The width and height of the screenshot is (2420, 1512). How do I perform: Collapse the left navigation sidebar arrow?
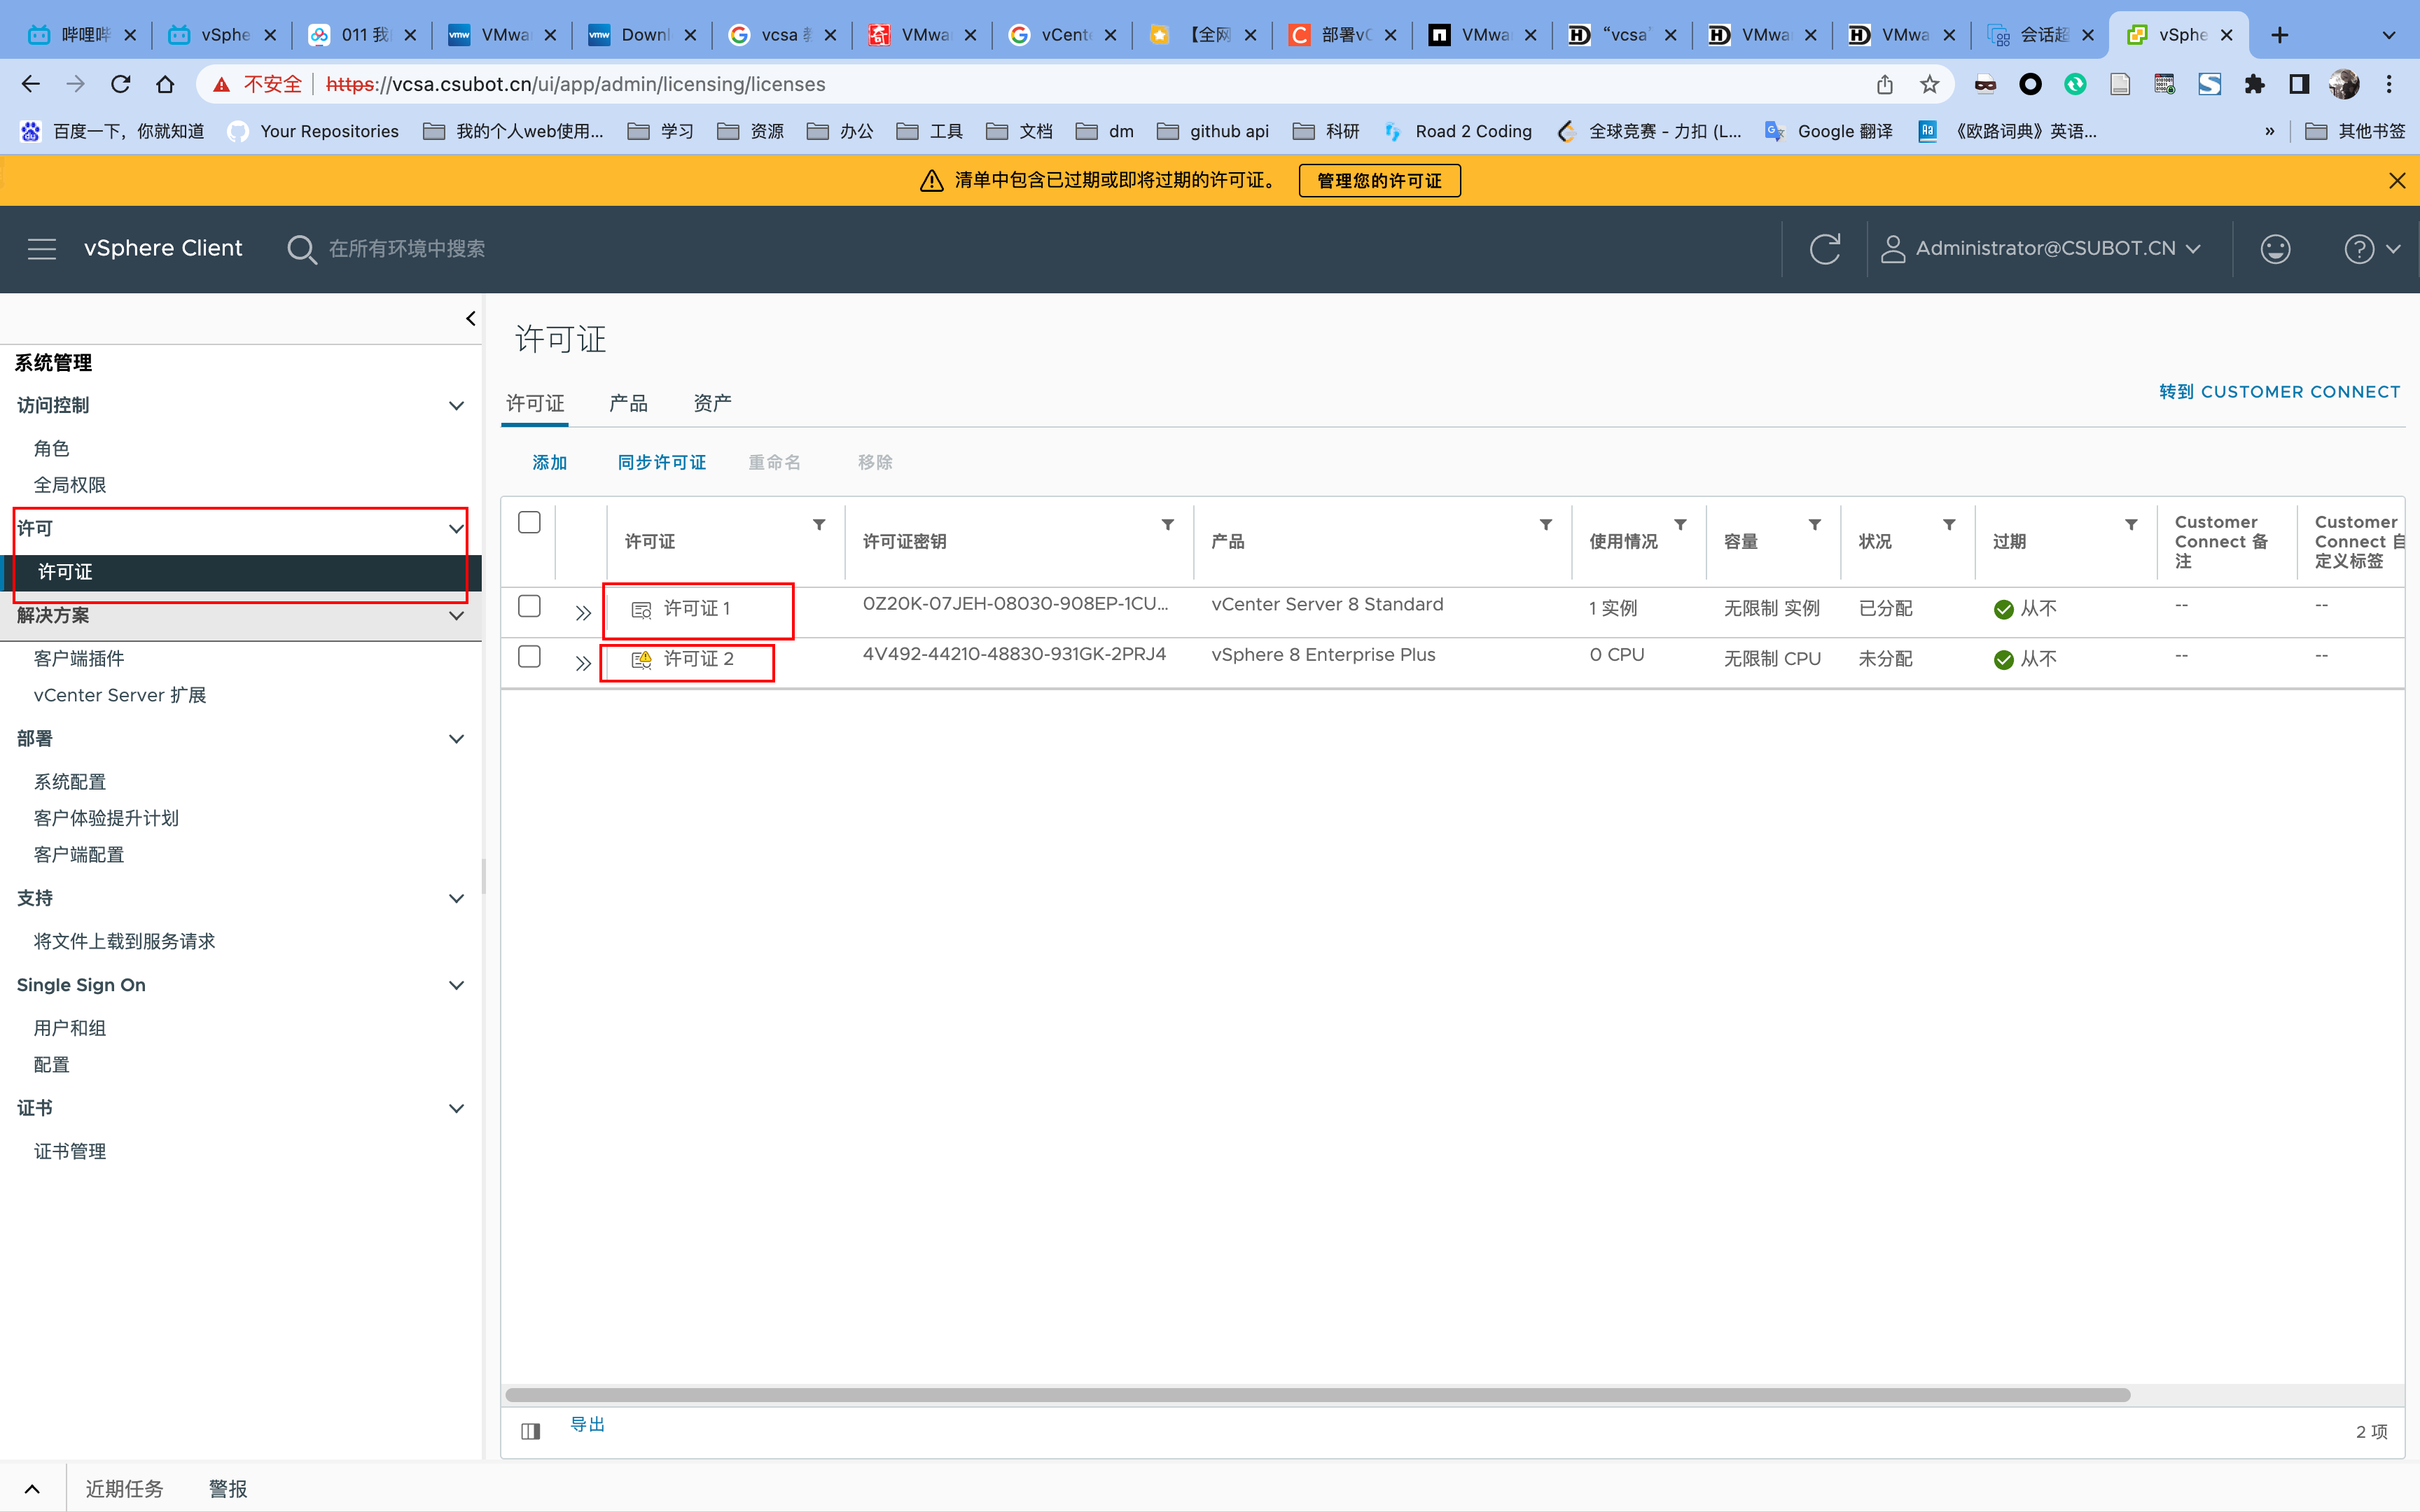coord(470,318)
